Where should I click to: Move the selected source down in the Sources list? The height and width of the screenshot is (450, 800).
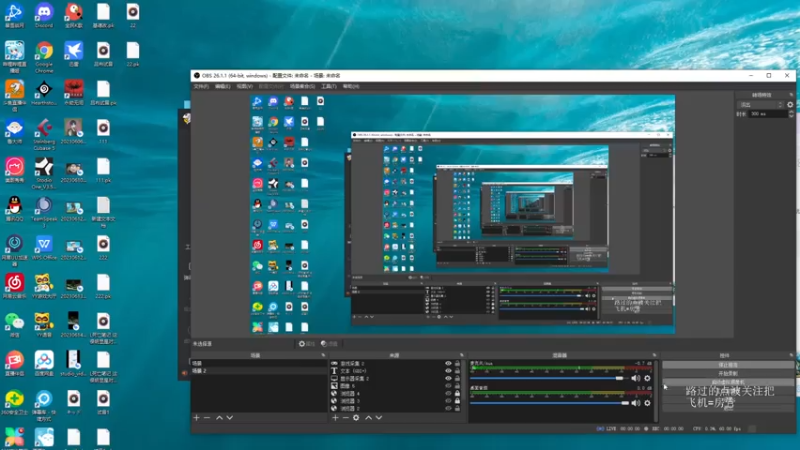[379, 417]
